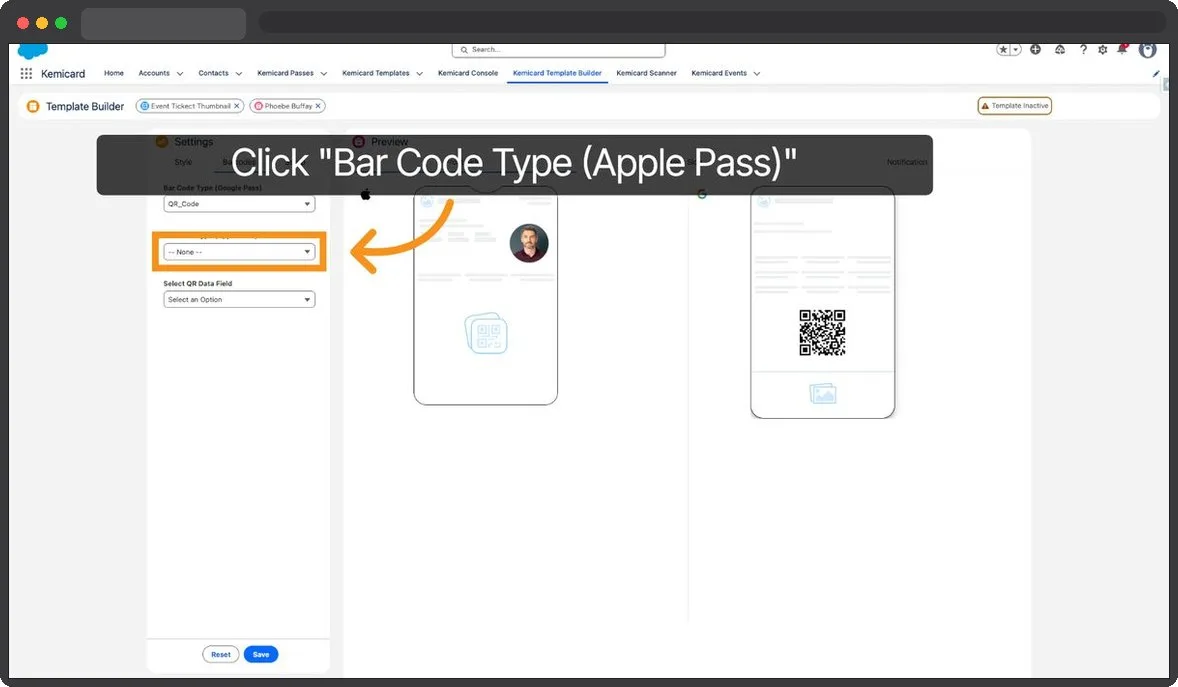Expand the Contacts tab chevron

pyautogui.click(x=239, y=74)
